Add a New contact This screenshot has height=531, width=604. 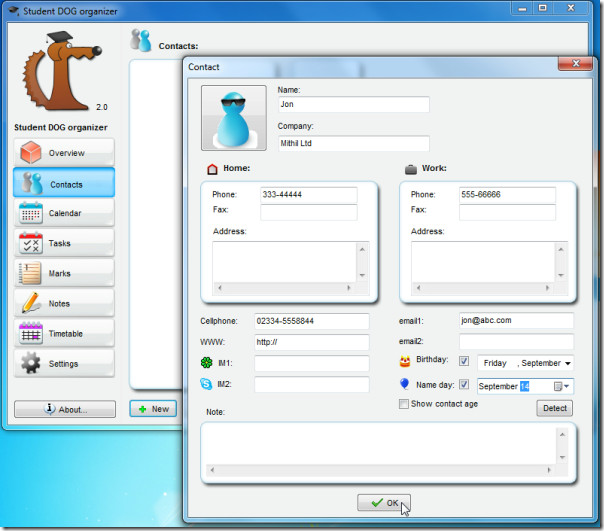153,409
